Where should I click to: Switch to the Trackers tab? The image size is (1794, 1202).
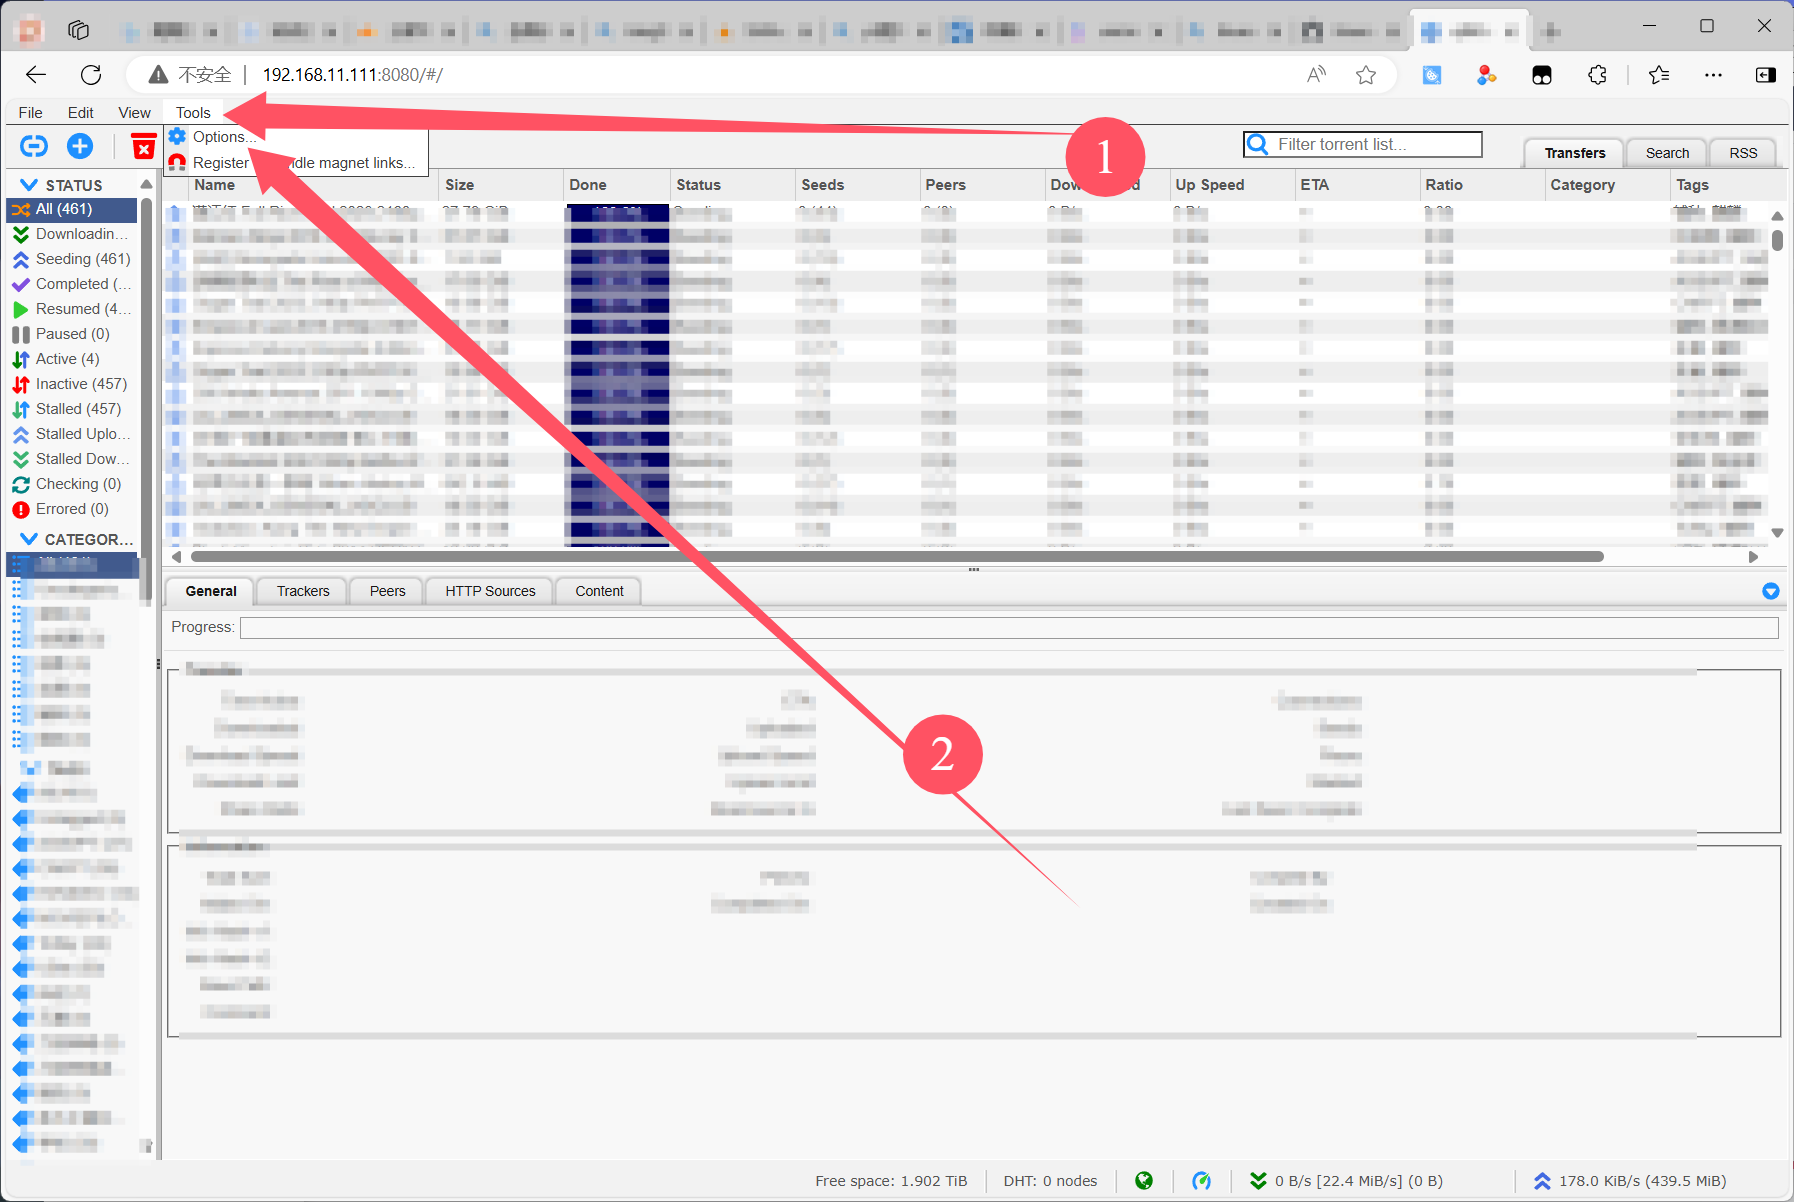[x=302, y=591]
